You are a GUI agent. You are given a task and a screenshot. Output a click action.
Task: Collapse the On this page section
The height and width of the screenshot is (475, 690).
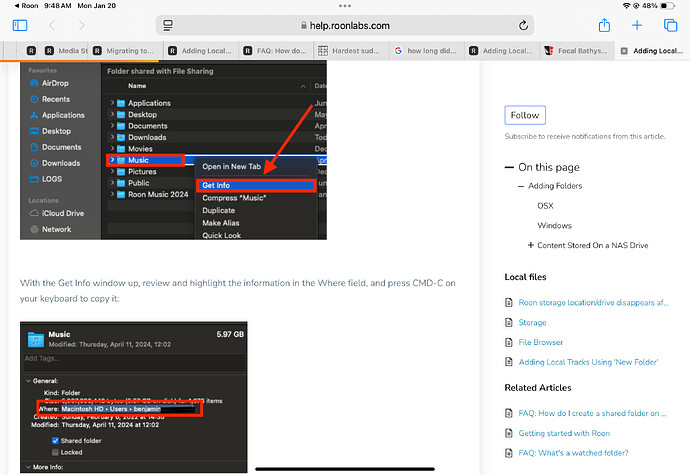pos(509,167)
